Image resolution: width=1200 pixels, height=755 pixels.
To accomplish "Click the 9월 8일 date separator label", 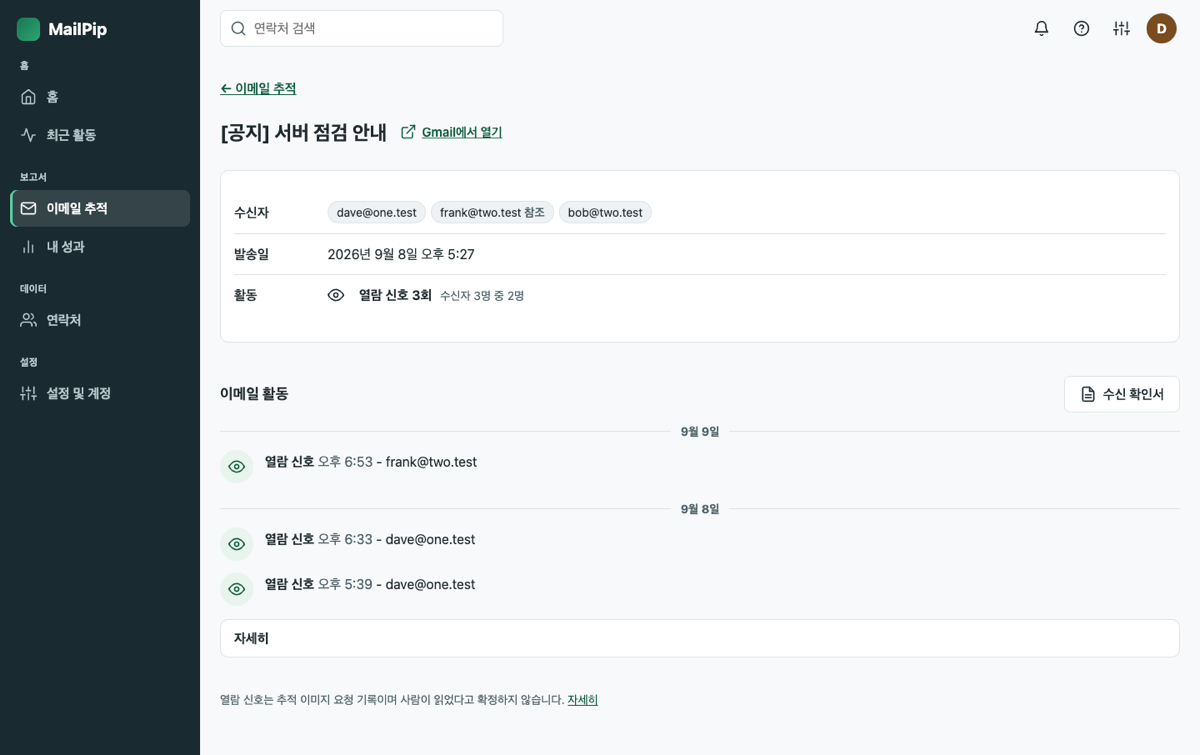I will (x=700, y=509).
